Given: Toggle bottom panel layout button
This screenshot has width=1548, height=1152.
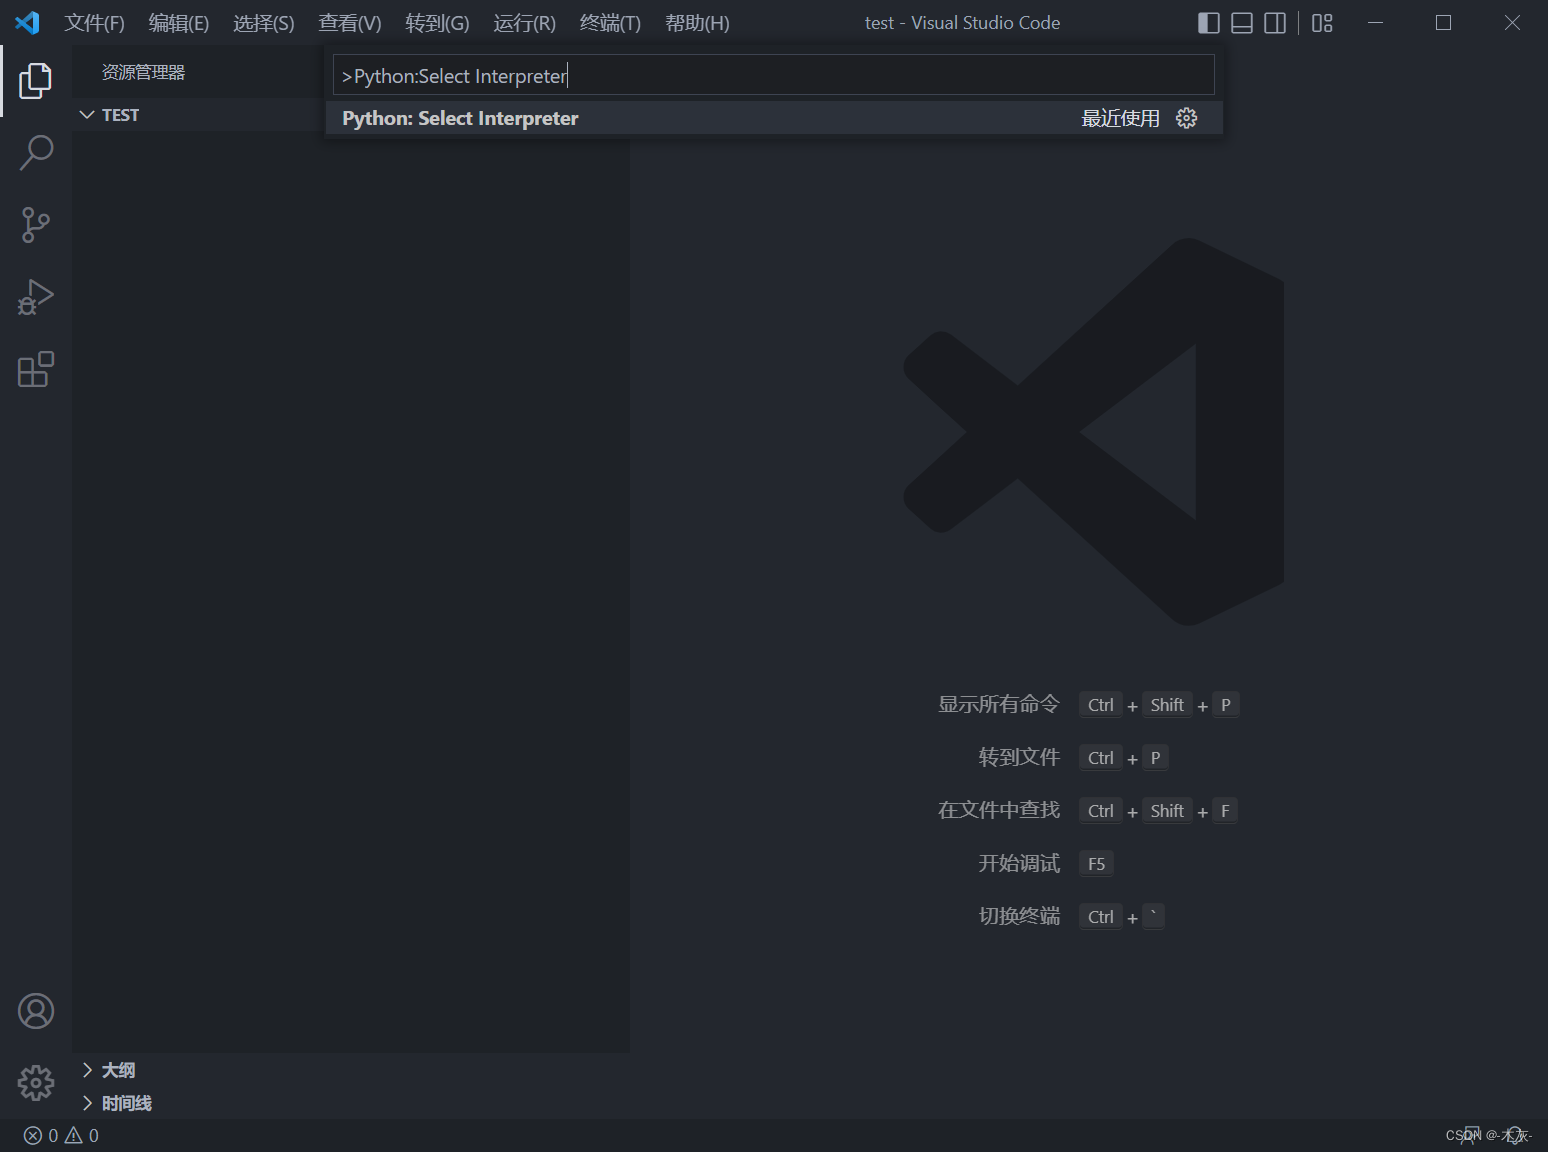Looking at the screenshot, I should 1242,23.
